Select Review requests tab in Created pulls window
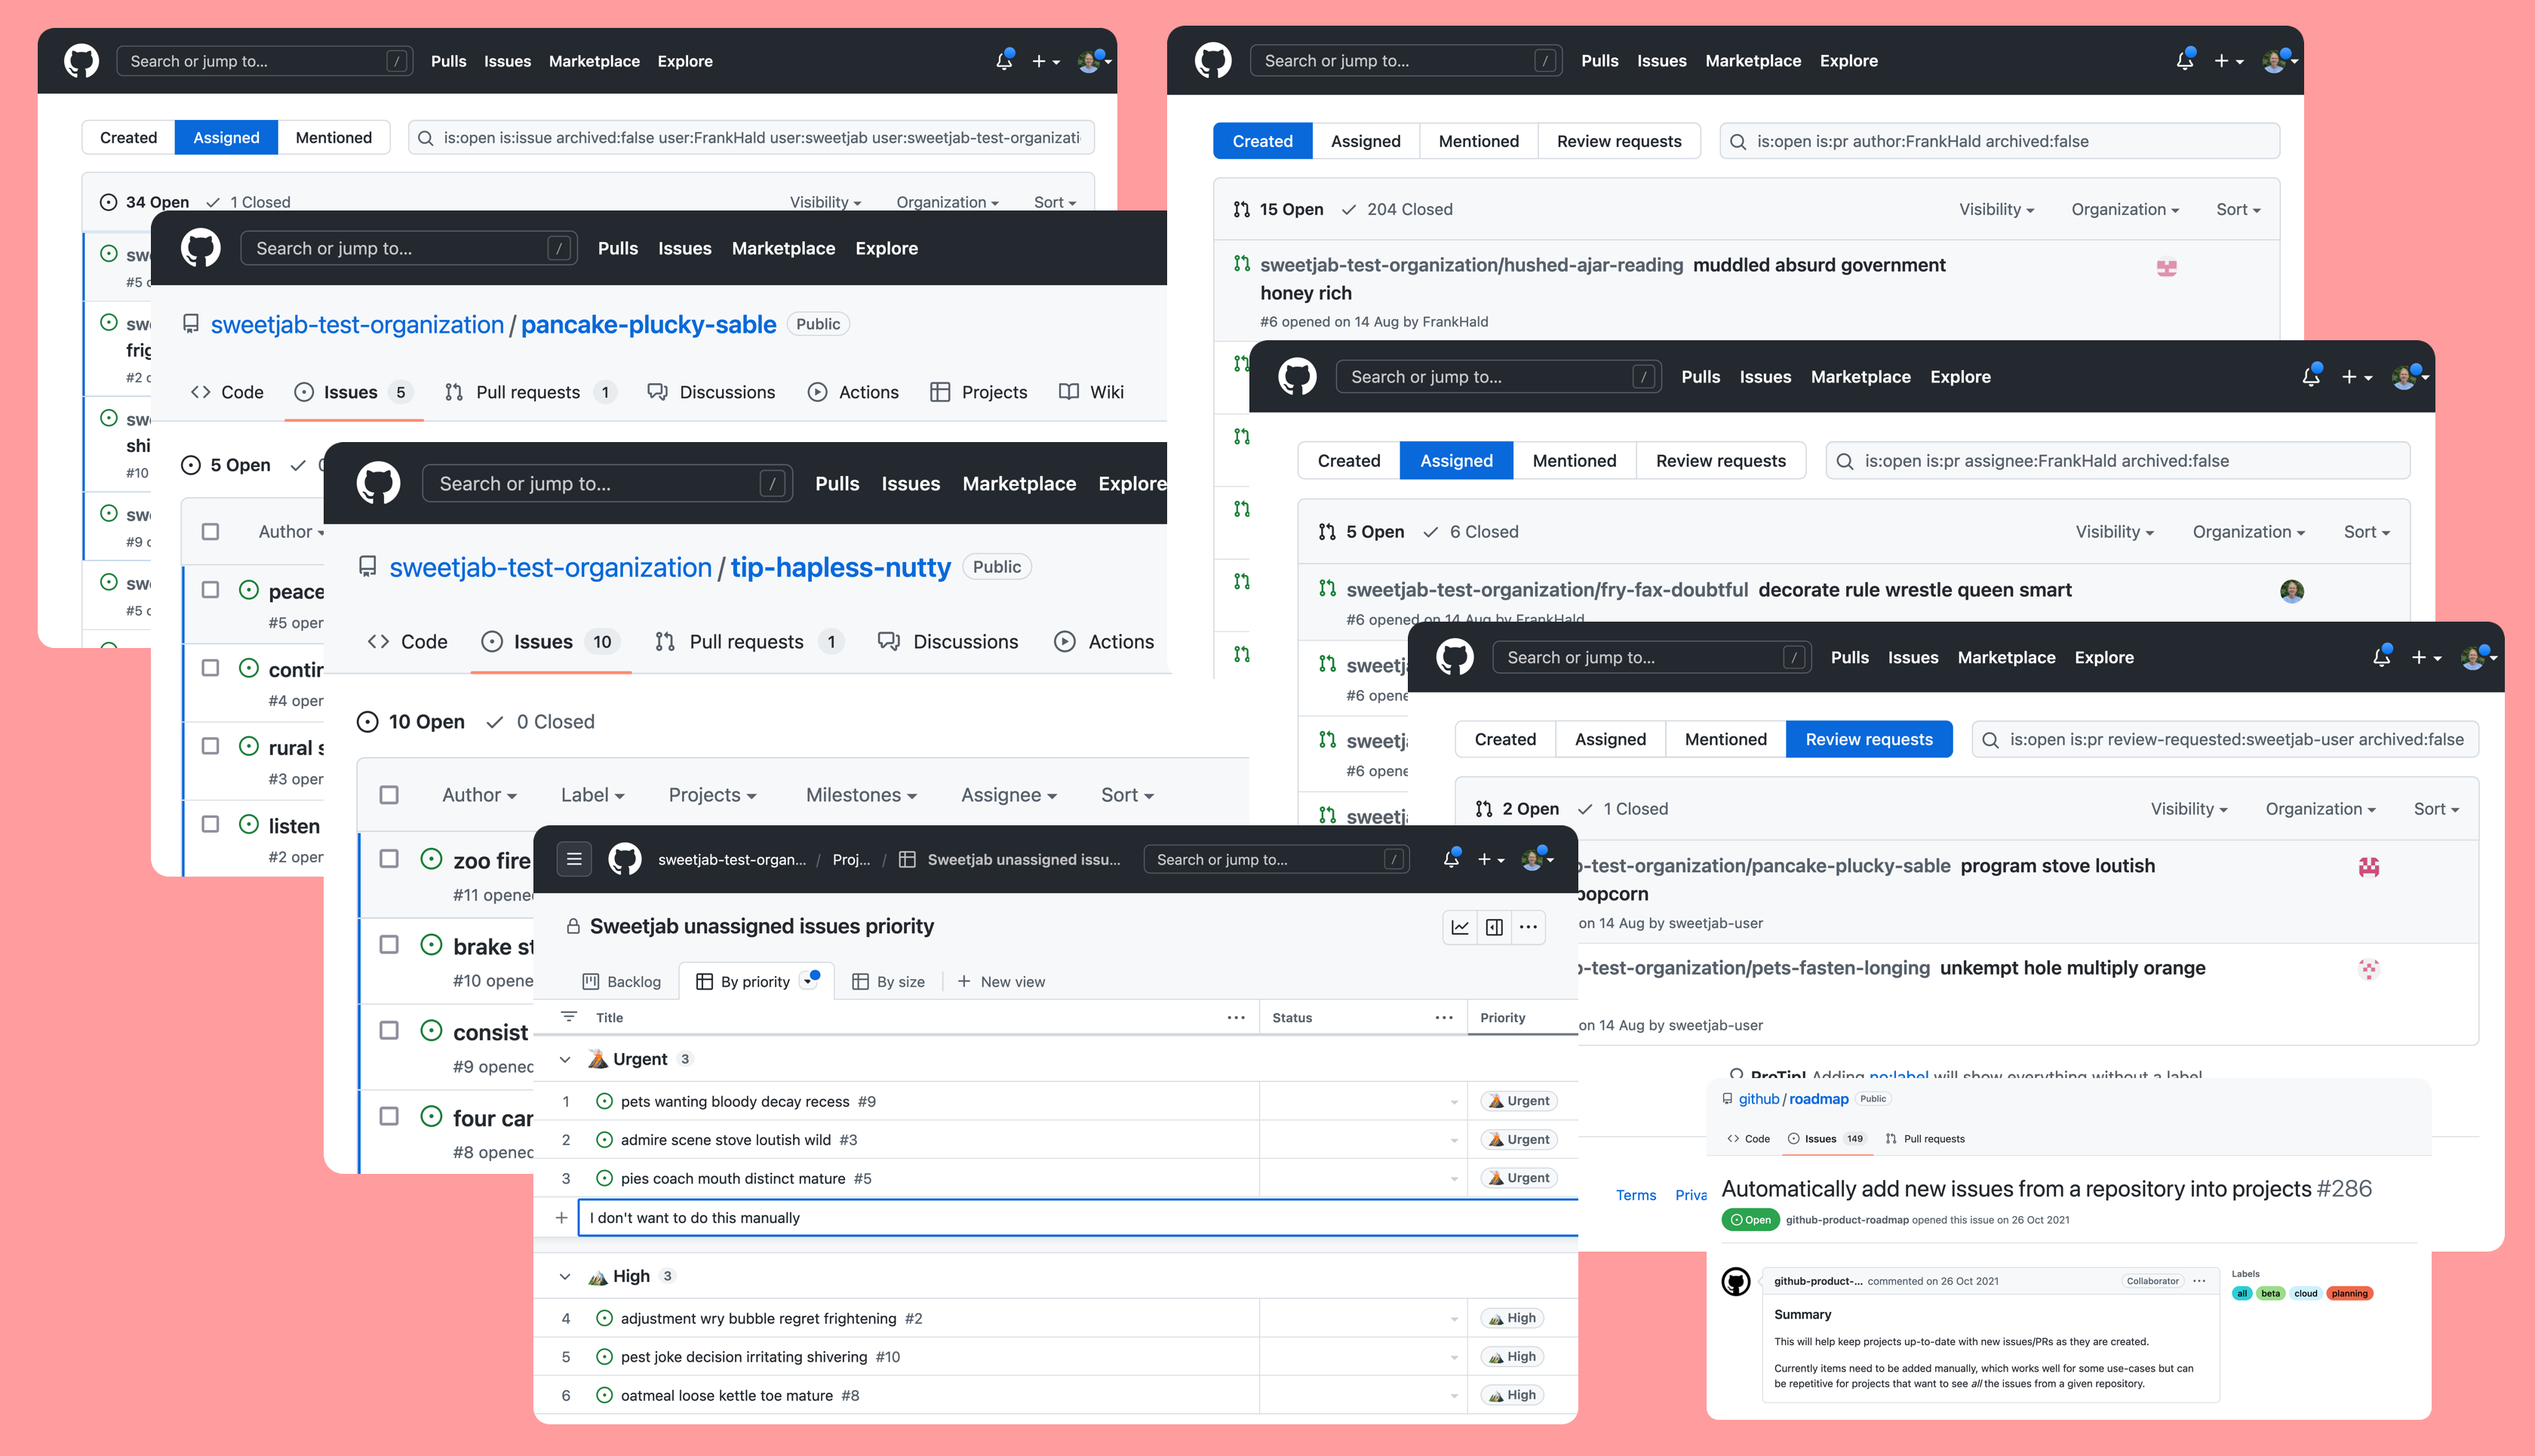Viewport: 2535px width, 1456px height. 1619,141
